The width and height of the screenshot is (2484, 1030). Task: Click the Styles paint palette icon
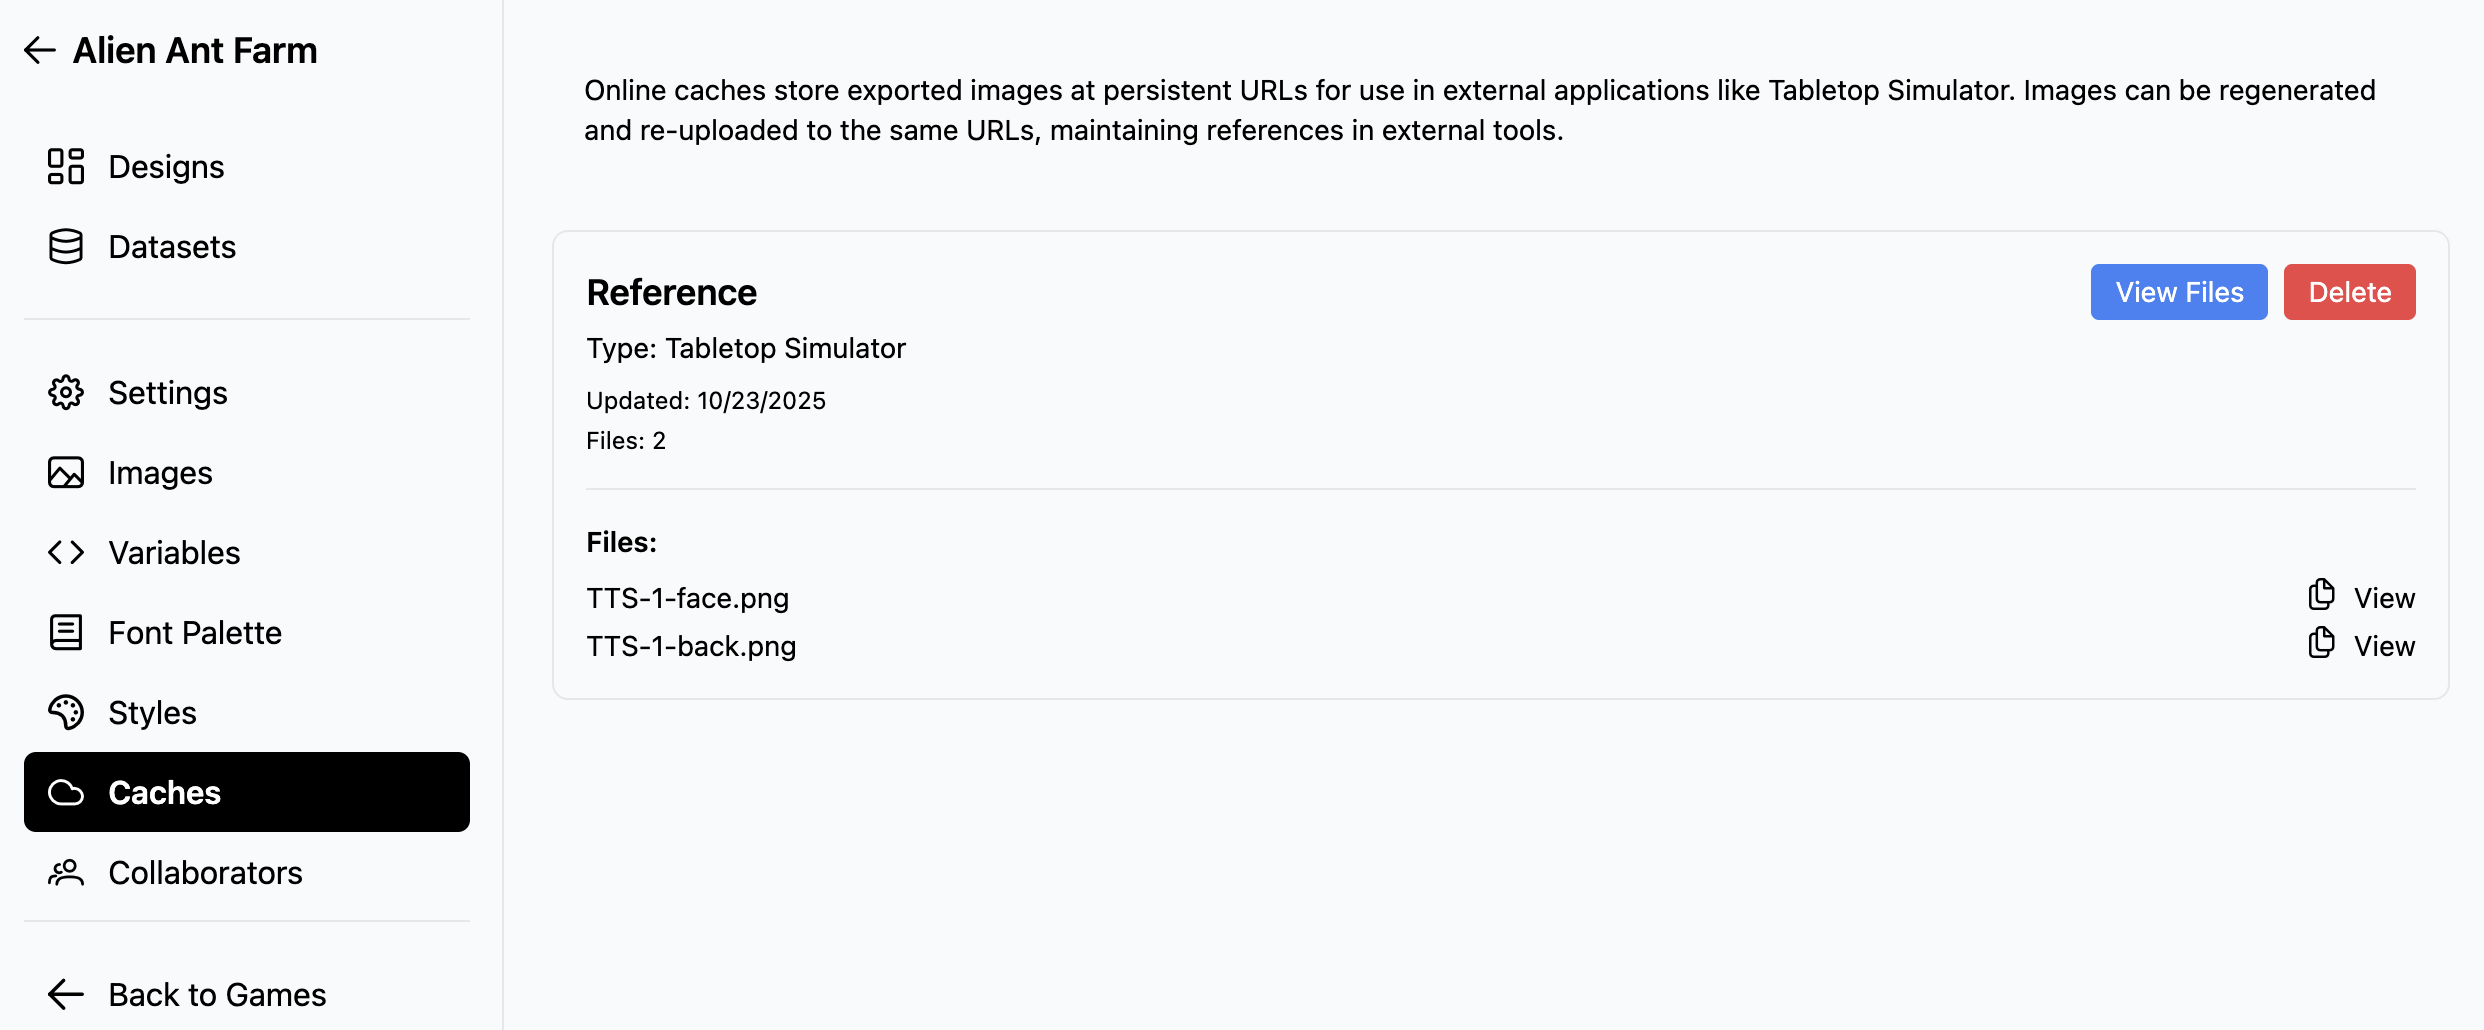[x=66, y=713]
